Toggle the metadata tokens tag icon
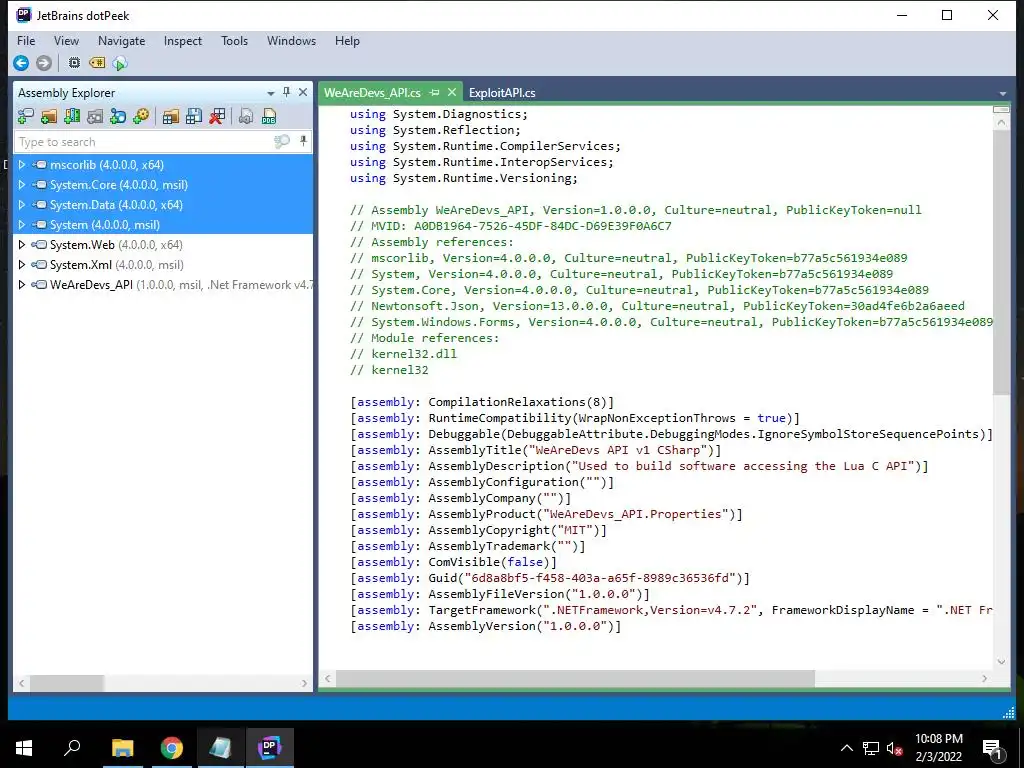 (x=97, y=63)
